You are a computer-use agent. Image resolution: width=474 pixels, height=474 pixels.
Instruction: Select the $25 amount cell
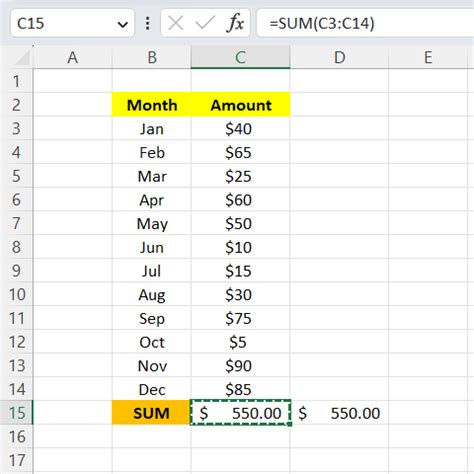tap(240, 176)
